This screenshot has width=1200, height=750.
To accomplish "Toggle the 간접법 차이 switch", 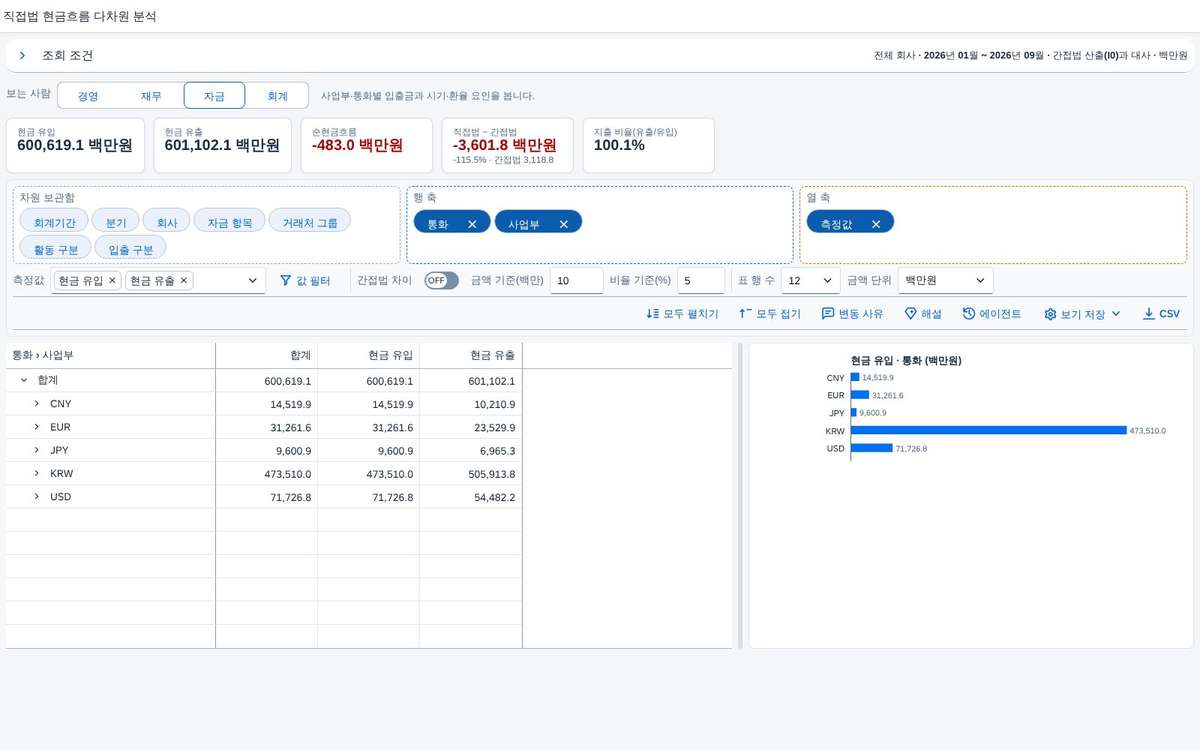I will point(441,281).
